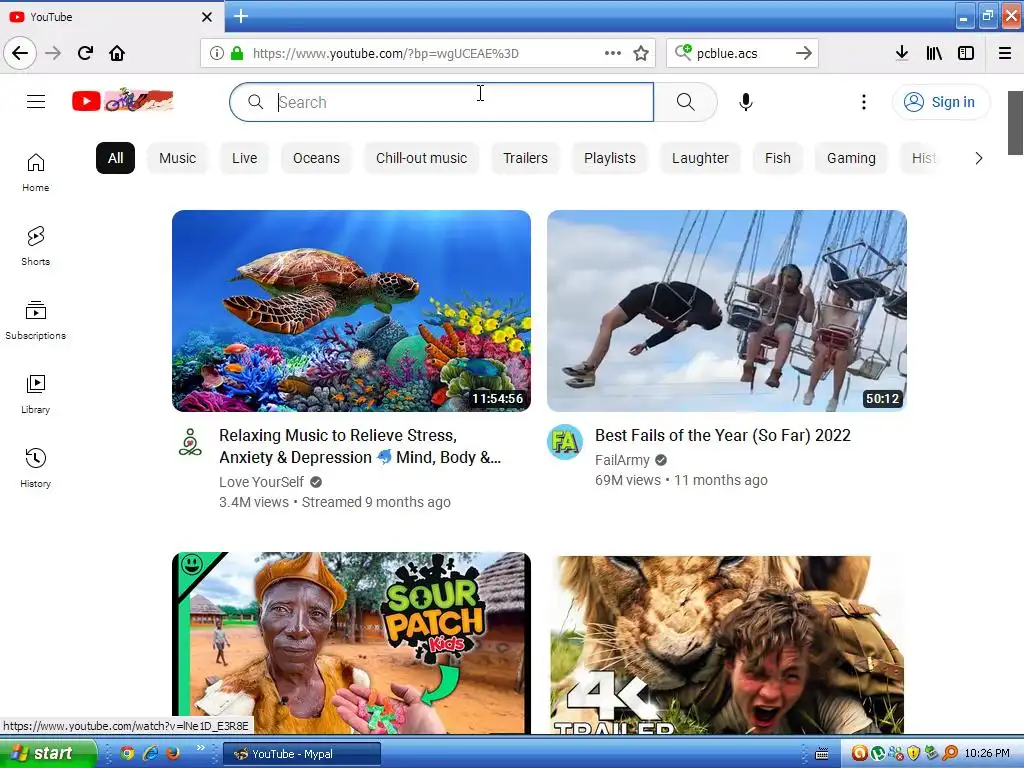Select the Playlists filter chip
The width and height of the screenshot is (1024, 768).
[x=610, y=158]
